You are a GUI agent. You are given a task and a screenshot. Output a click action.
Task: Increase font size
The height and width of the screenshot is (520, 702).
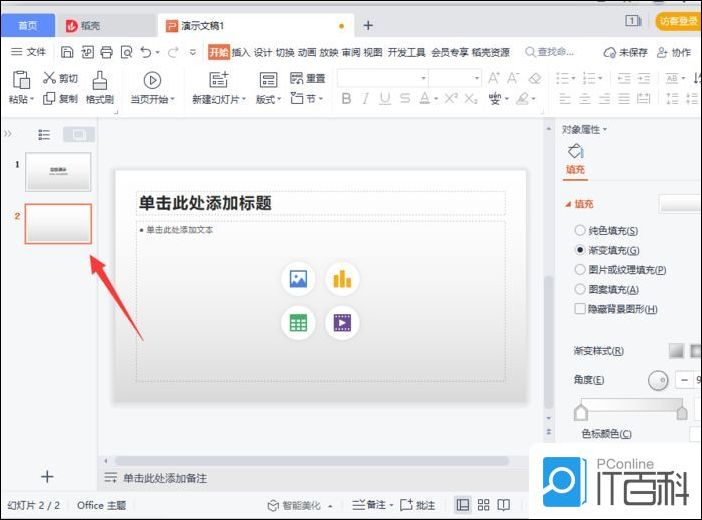494,78
